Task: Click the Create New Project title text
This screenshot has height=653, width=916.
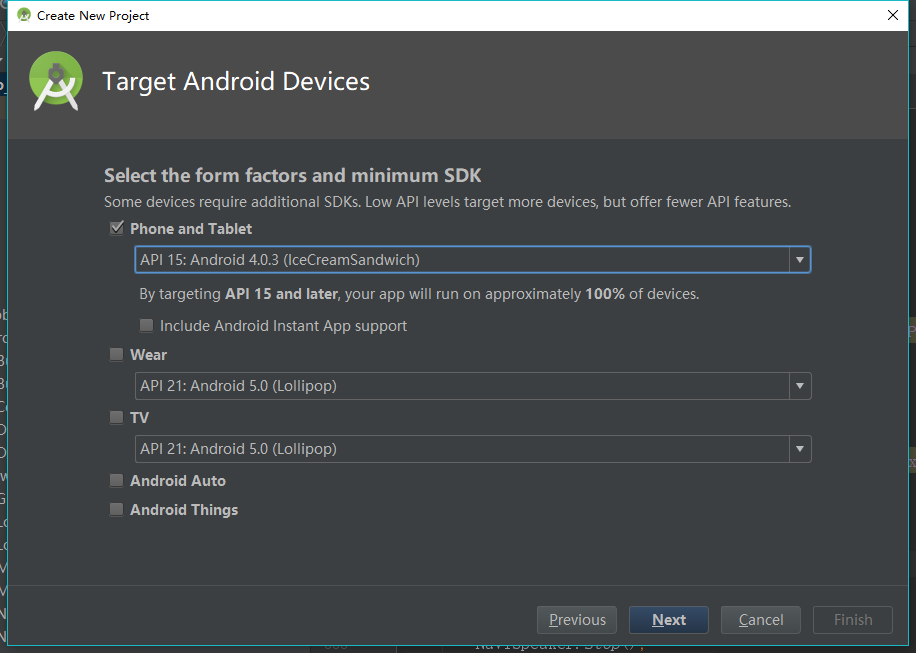Action: pos(93,16)
